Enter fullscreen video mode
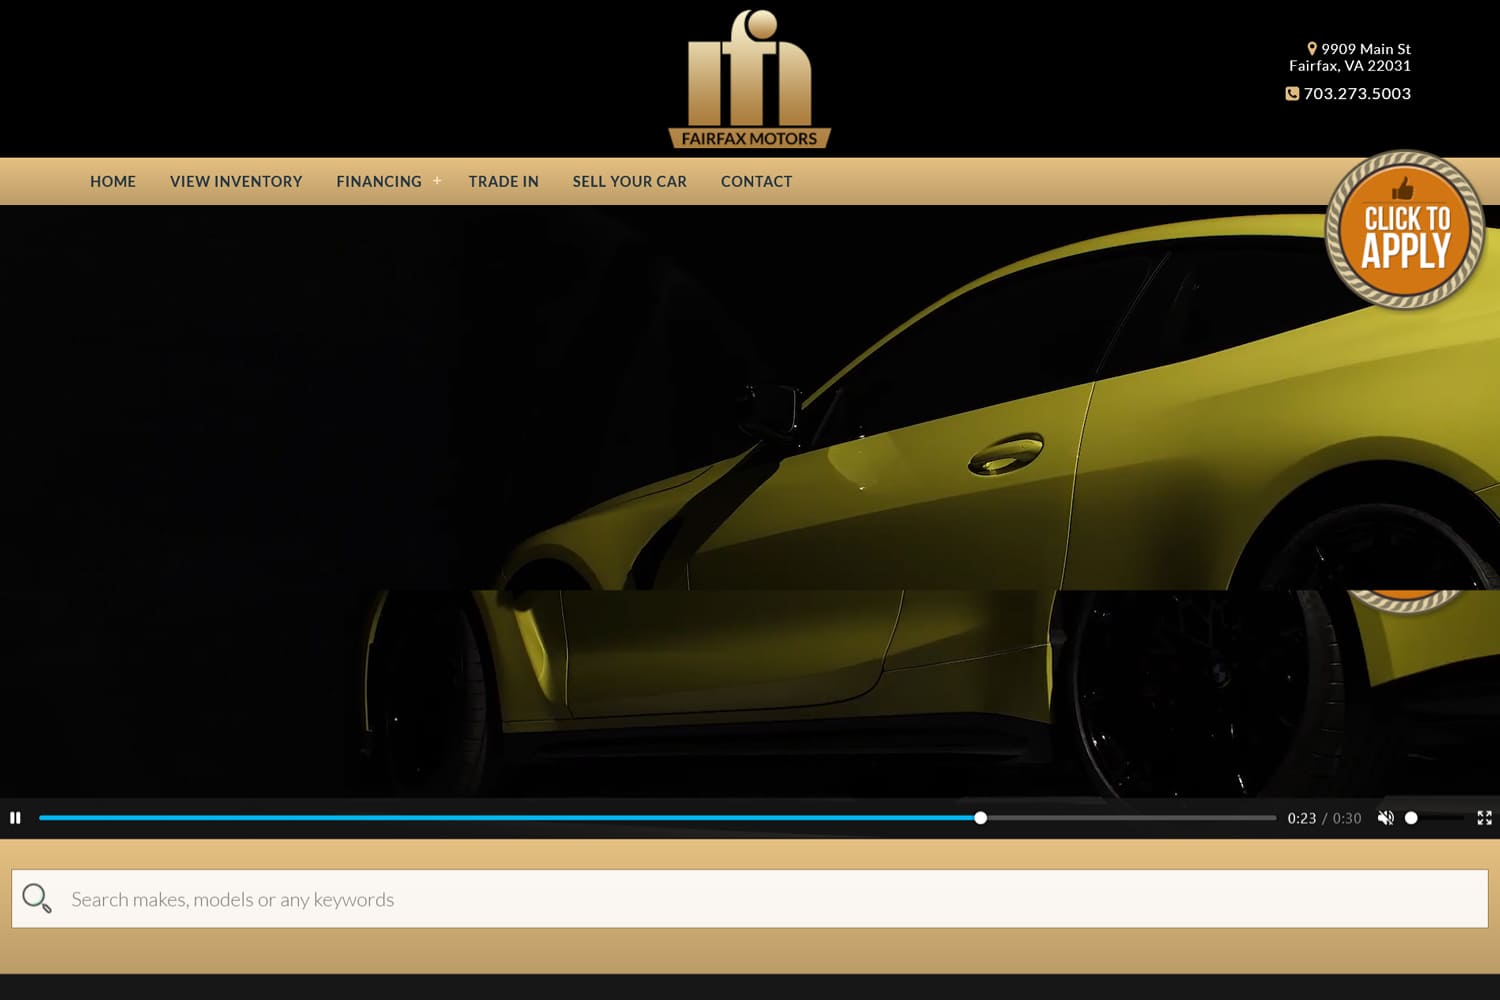 coord(1484,818)
